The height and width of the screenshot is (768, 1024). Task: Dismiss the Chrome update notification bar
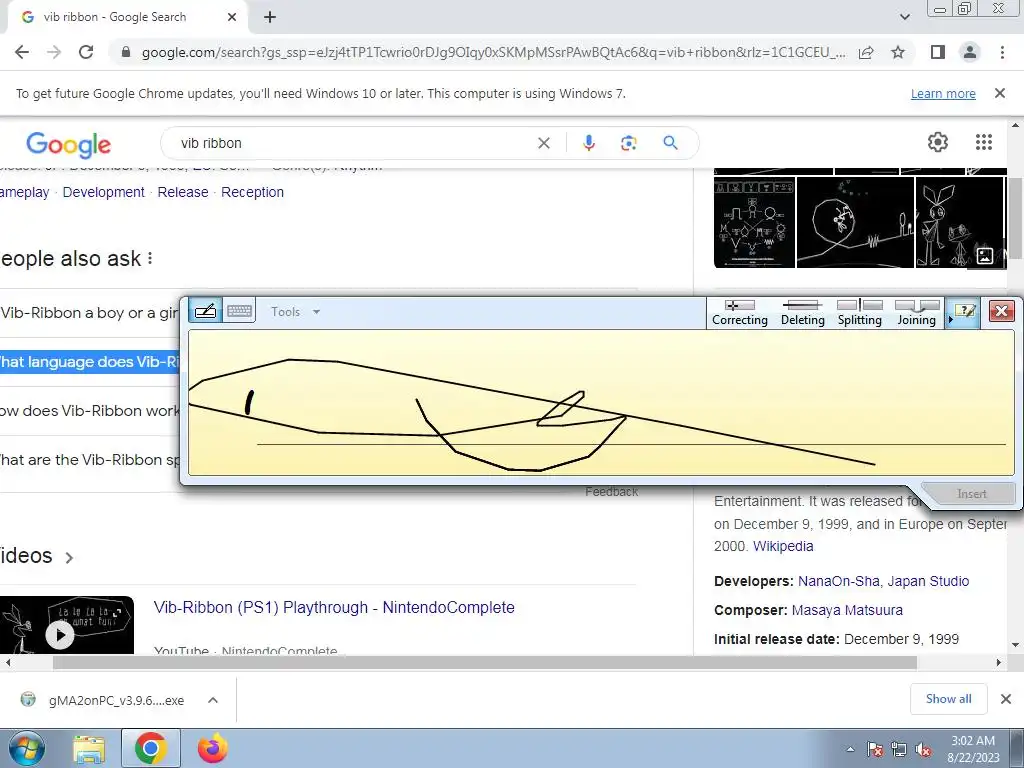click(1000, 93)
